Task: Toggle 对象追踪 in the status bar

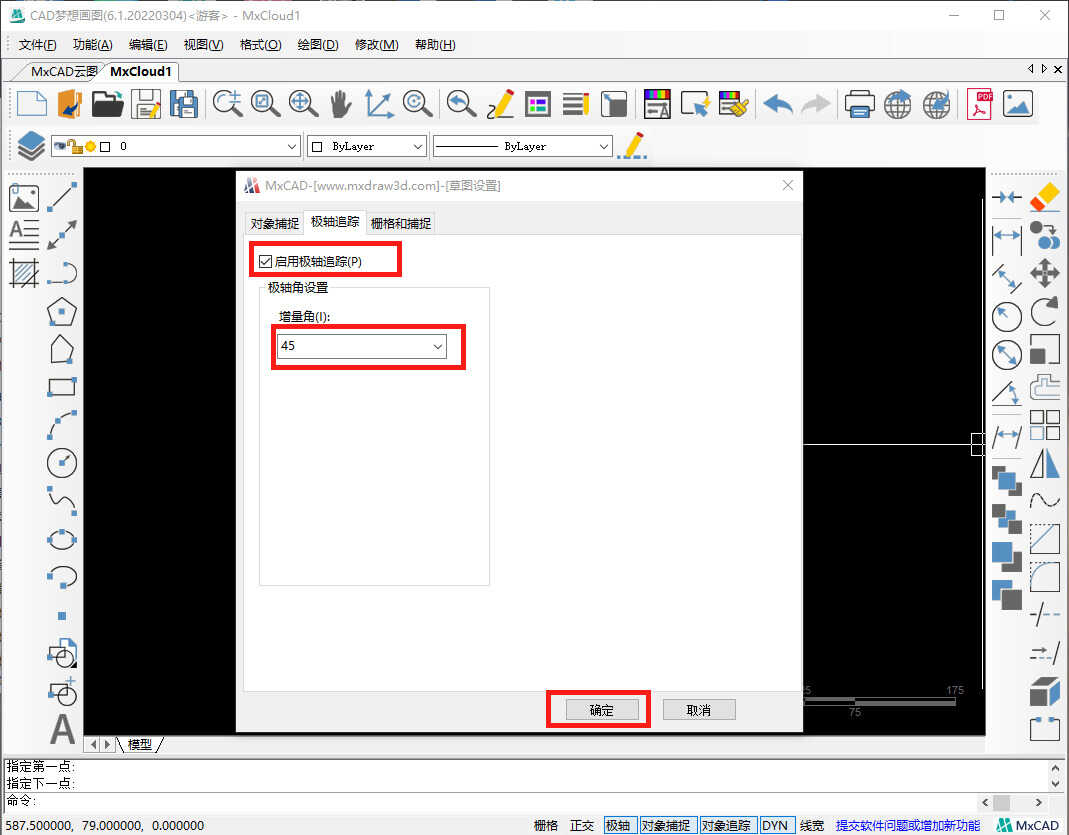Action: tap(726, 825)
